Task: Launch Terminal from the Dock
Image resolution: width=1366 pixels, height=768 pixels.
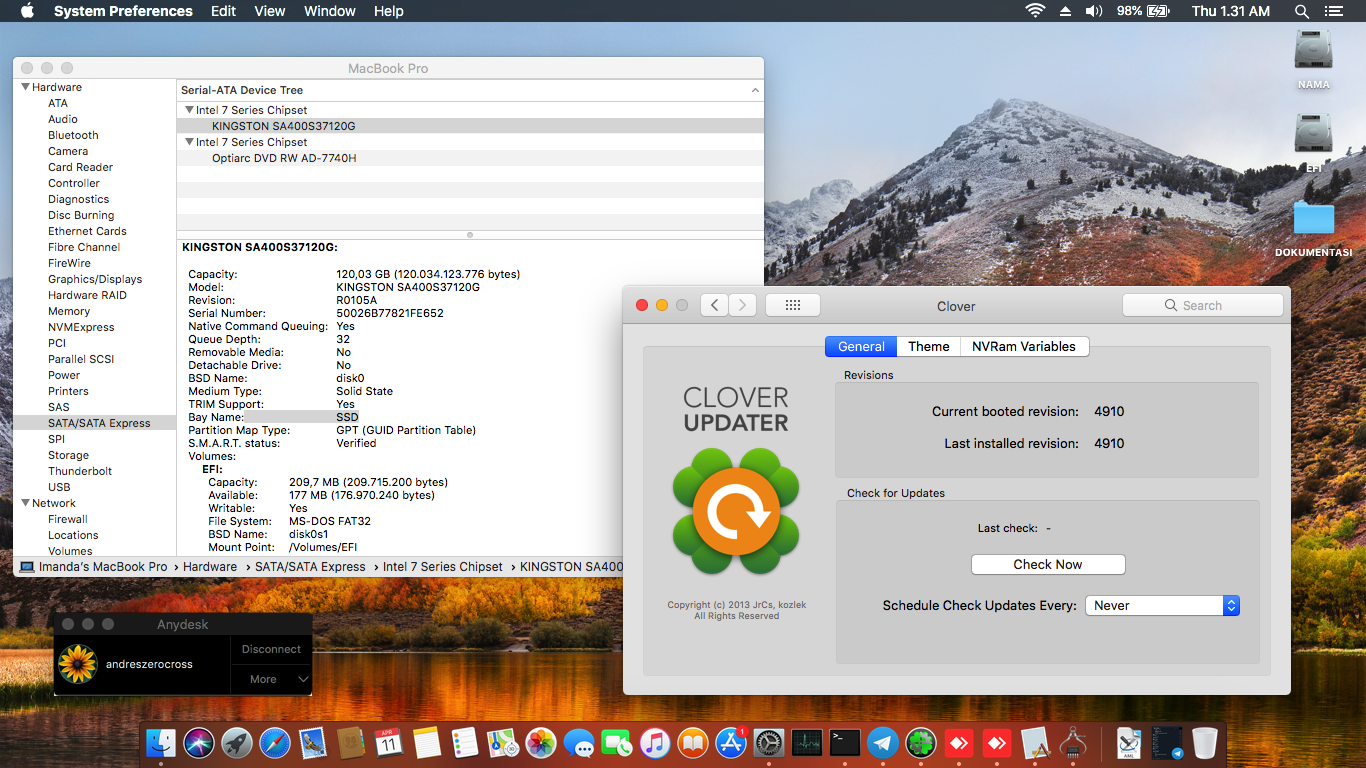Action: pos(844,743)
